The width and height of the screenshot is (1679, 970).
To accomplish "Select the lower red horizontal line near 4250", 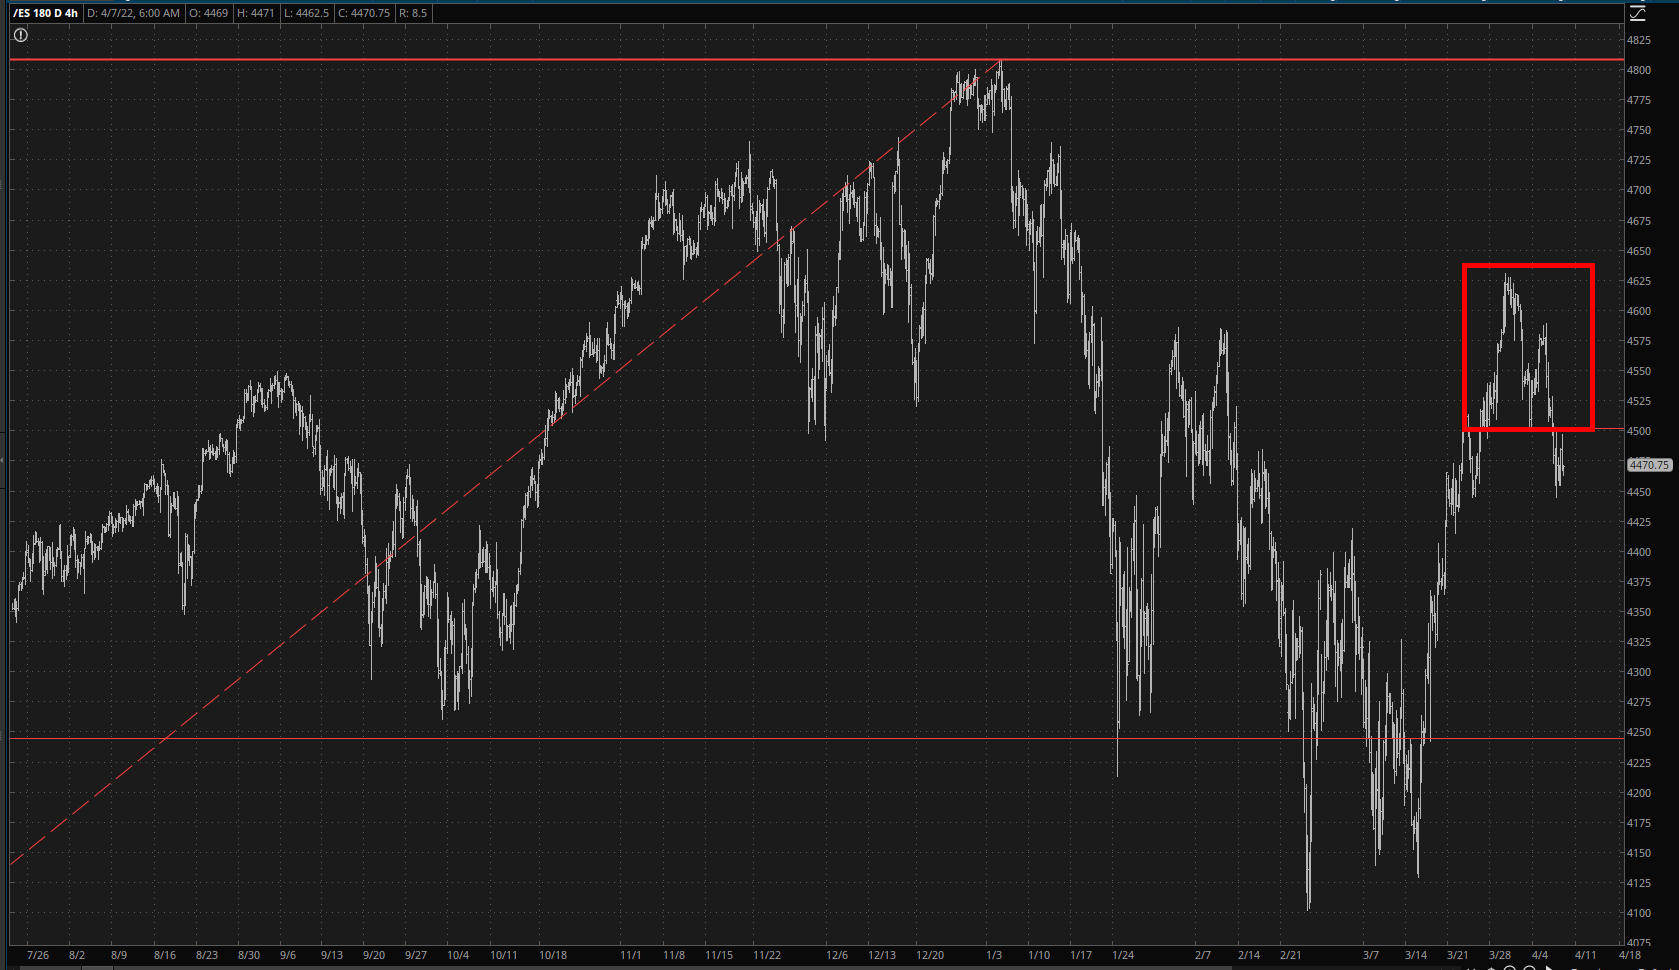I will coord(600,738).
